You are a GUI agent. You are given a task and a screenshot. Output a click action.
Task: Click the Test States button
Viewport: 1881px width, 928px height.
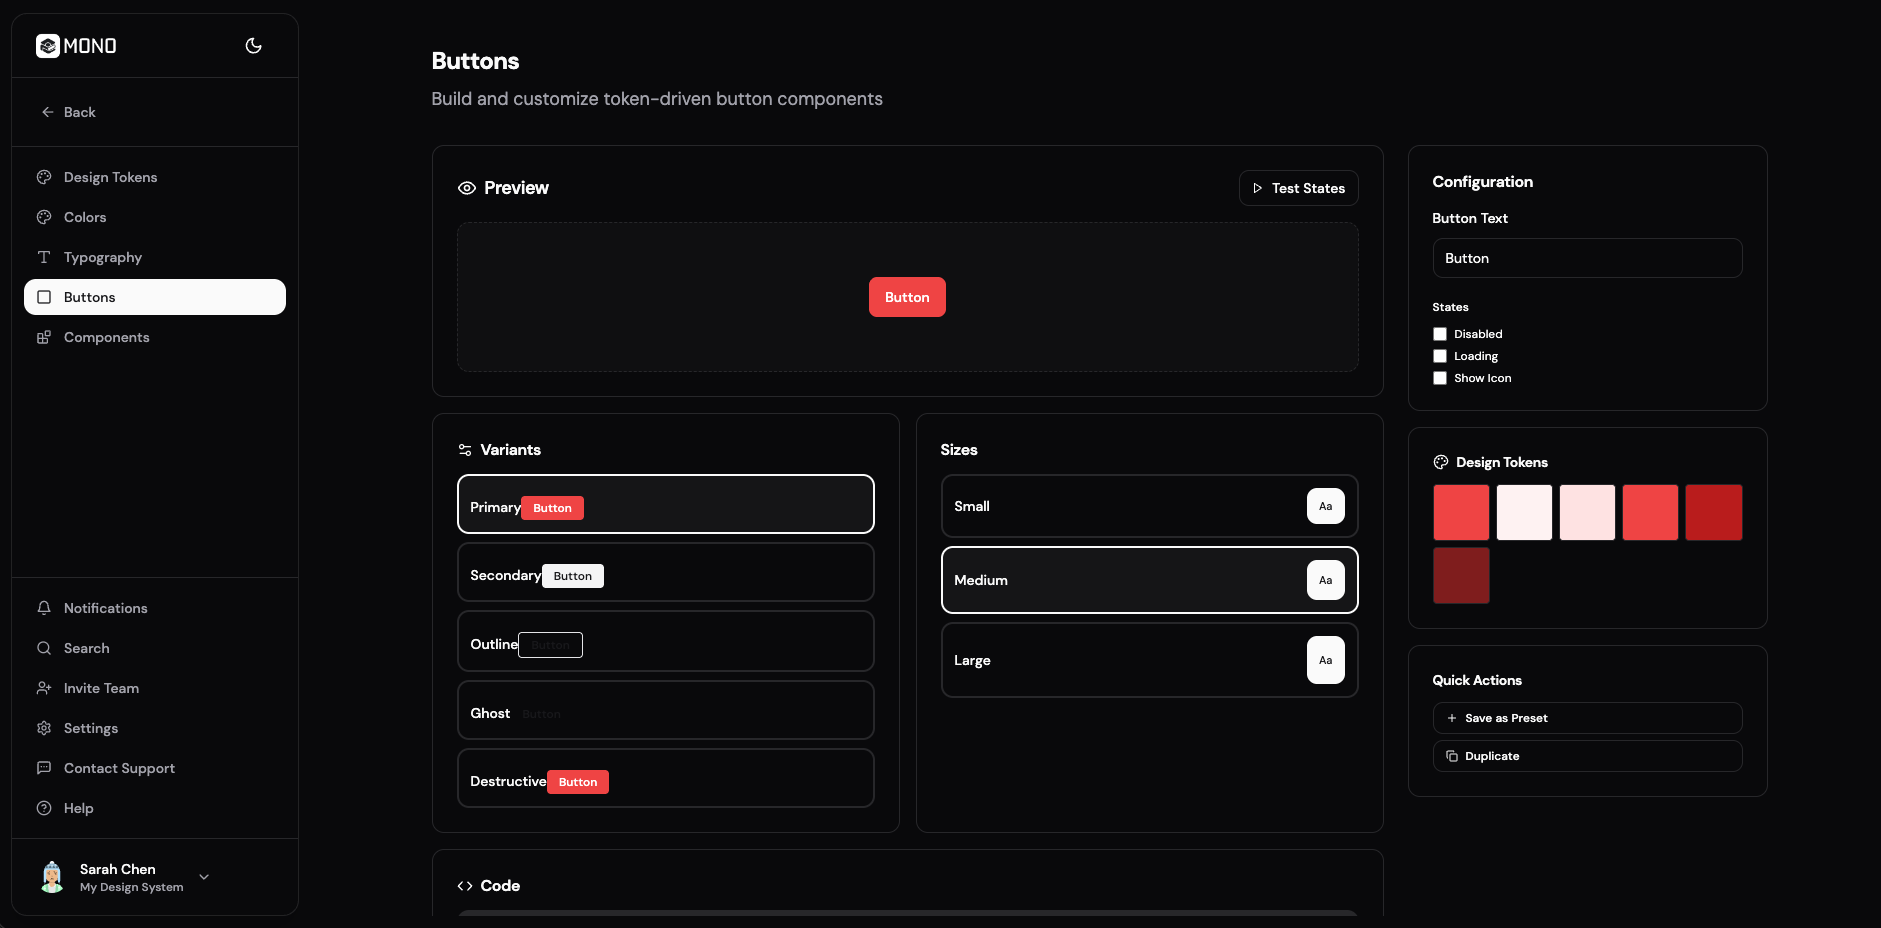(1298, 188)
